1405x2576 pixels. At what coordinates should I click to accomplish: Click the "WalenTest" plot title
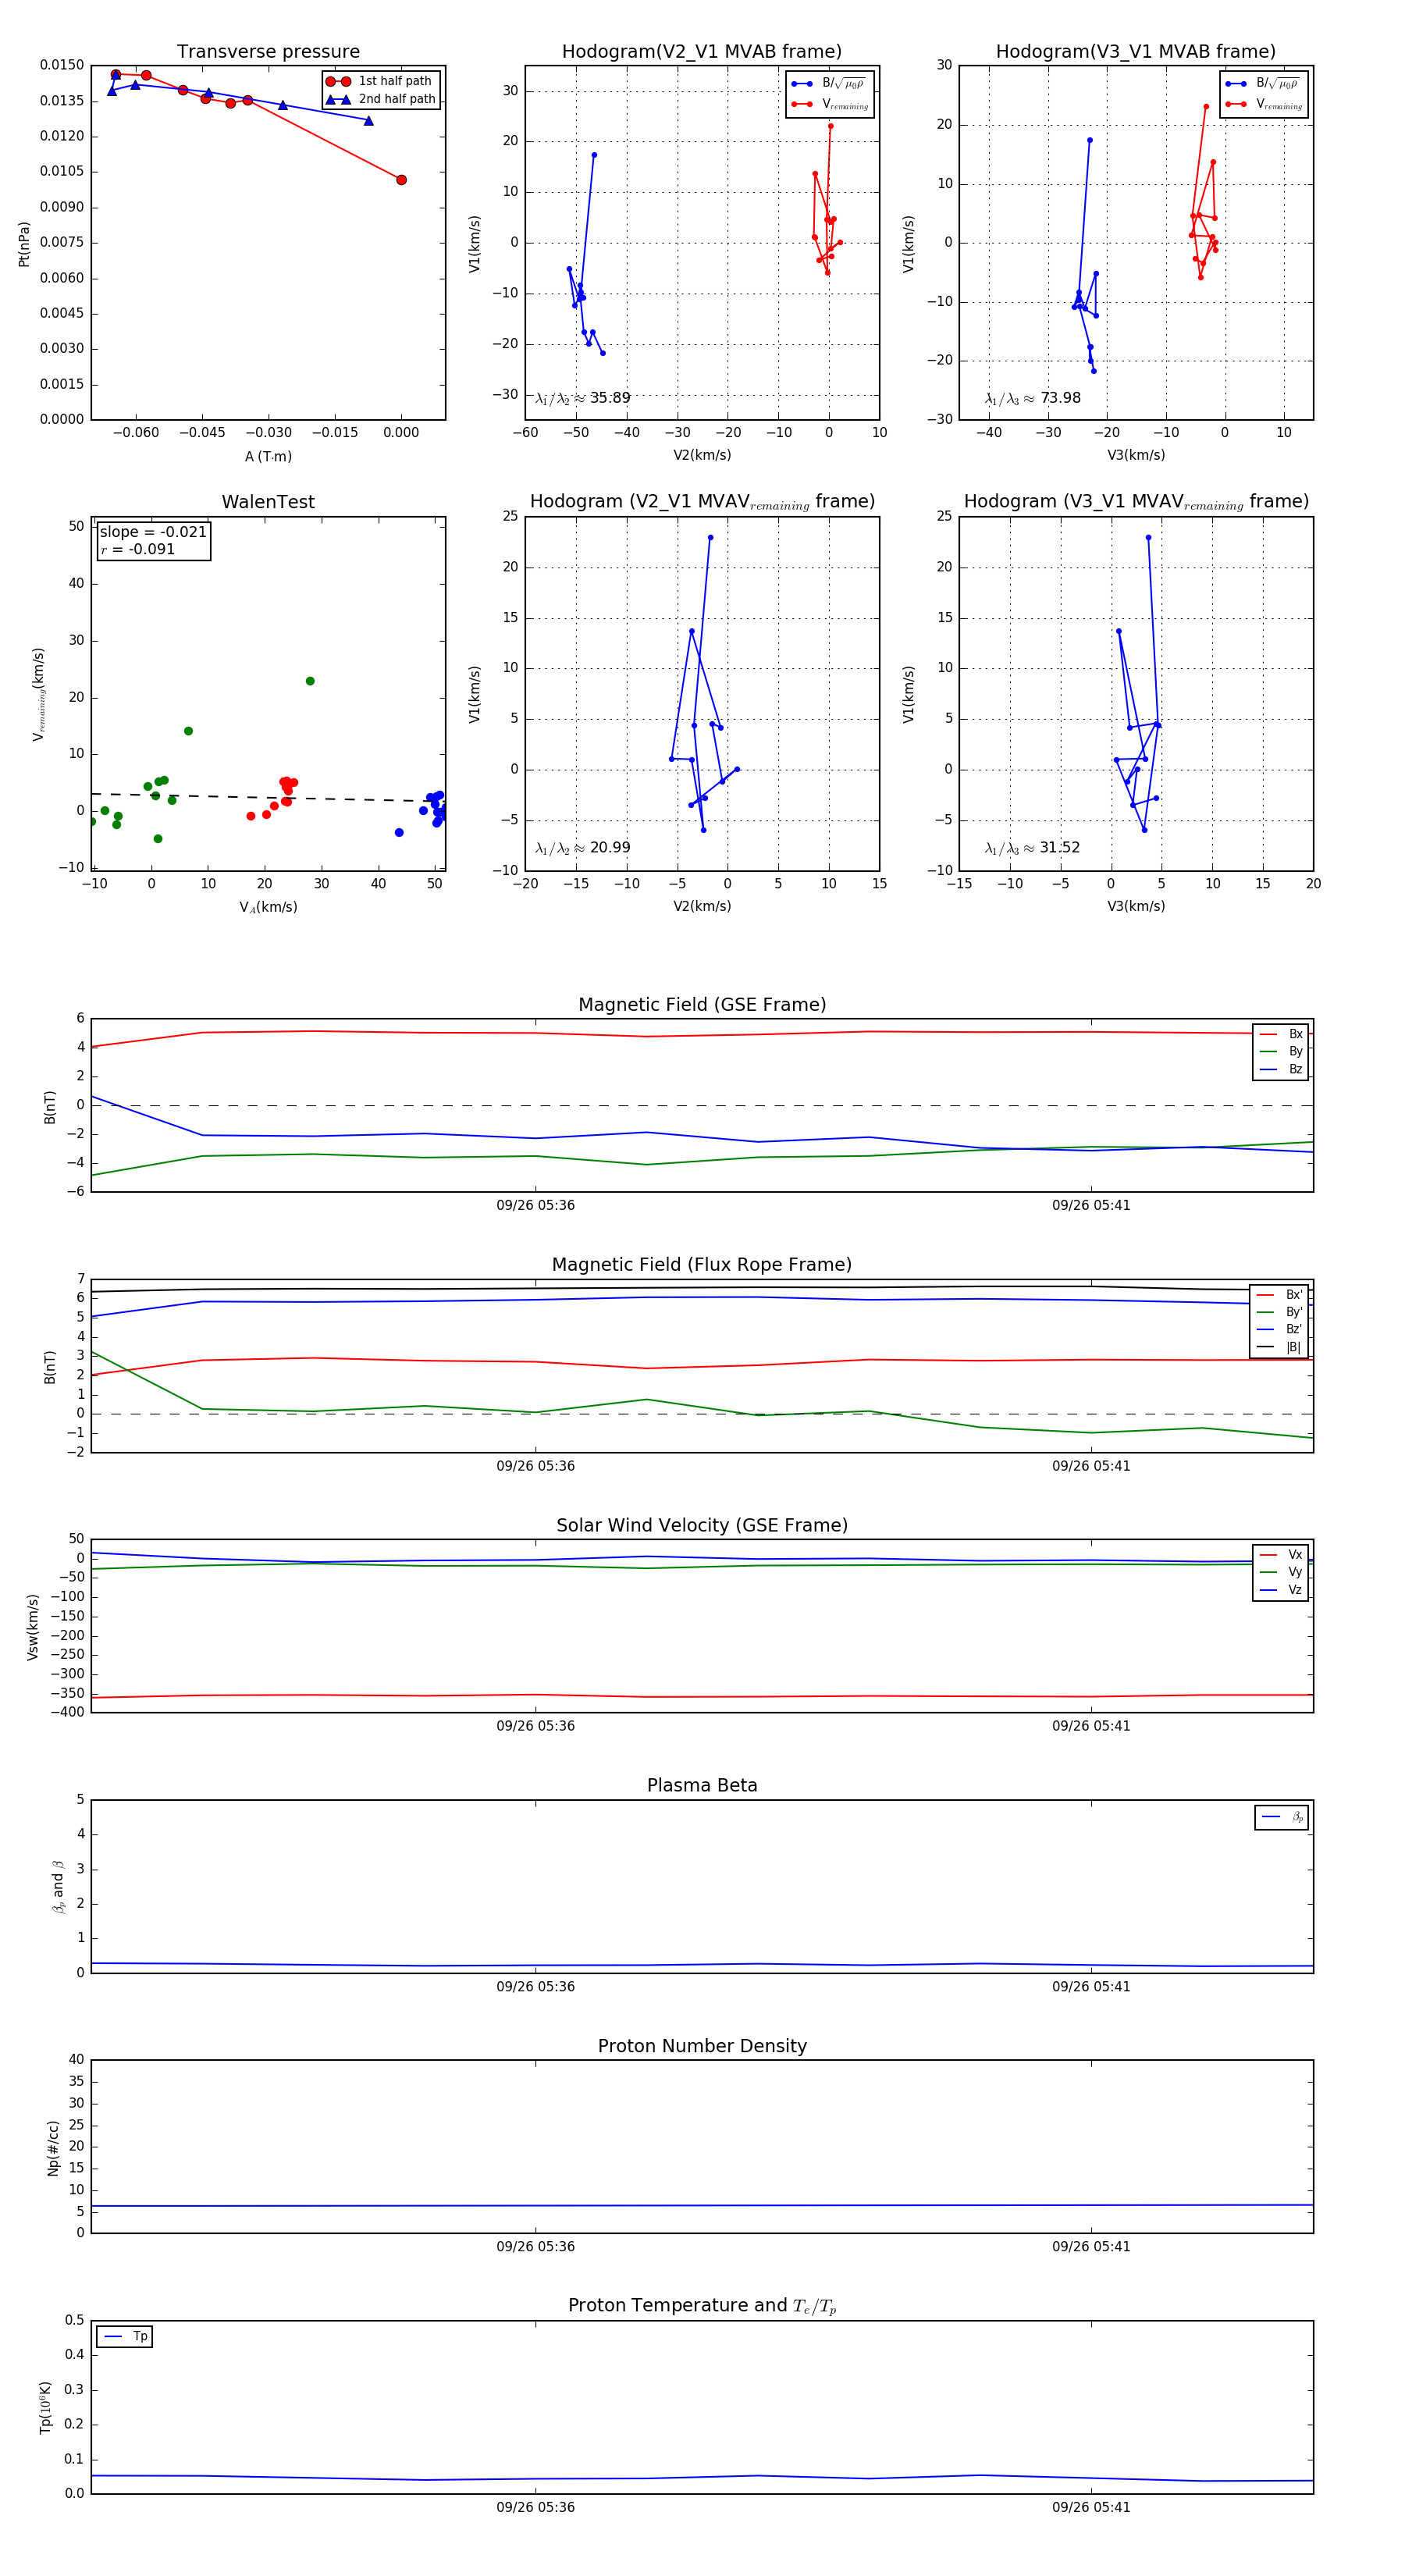click(x=268, y=502)
